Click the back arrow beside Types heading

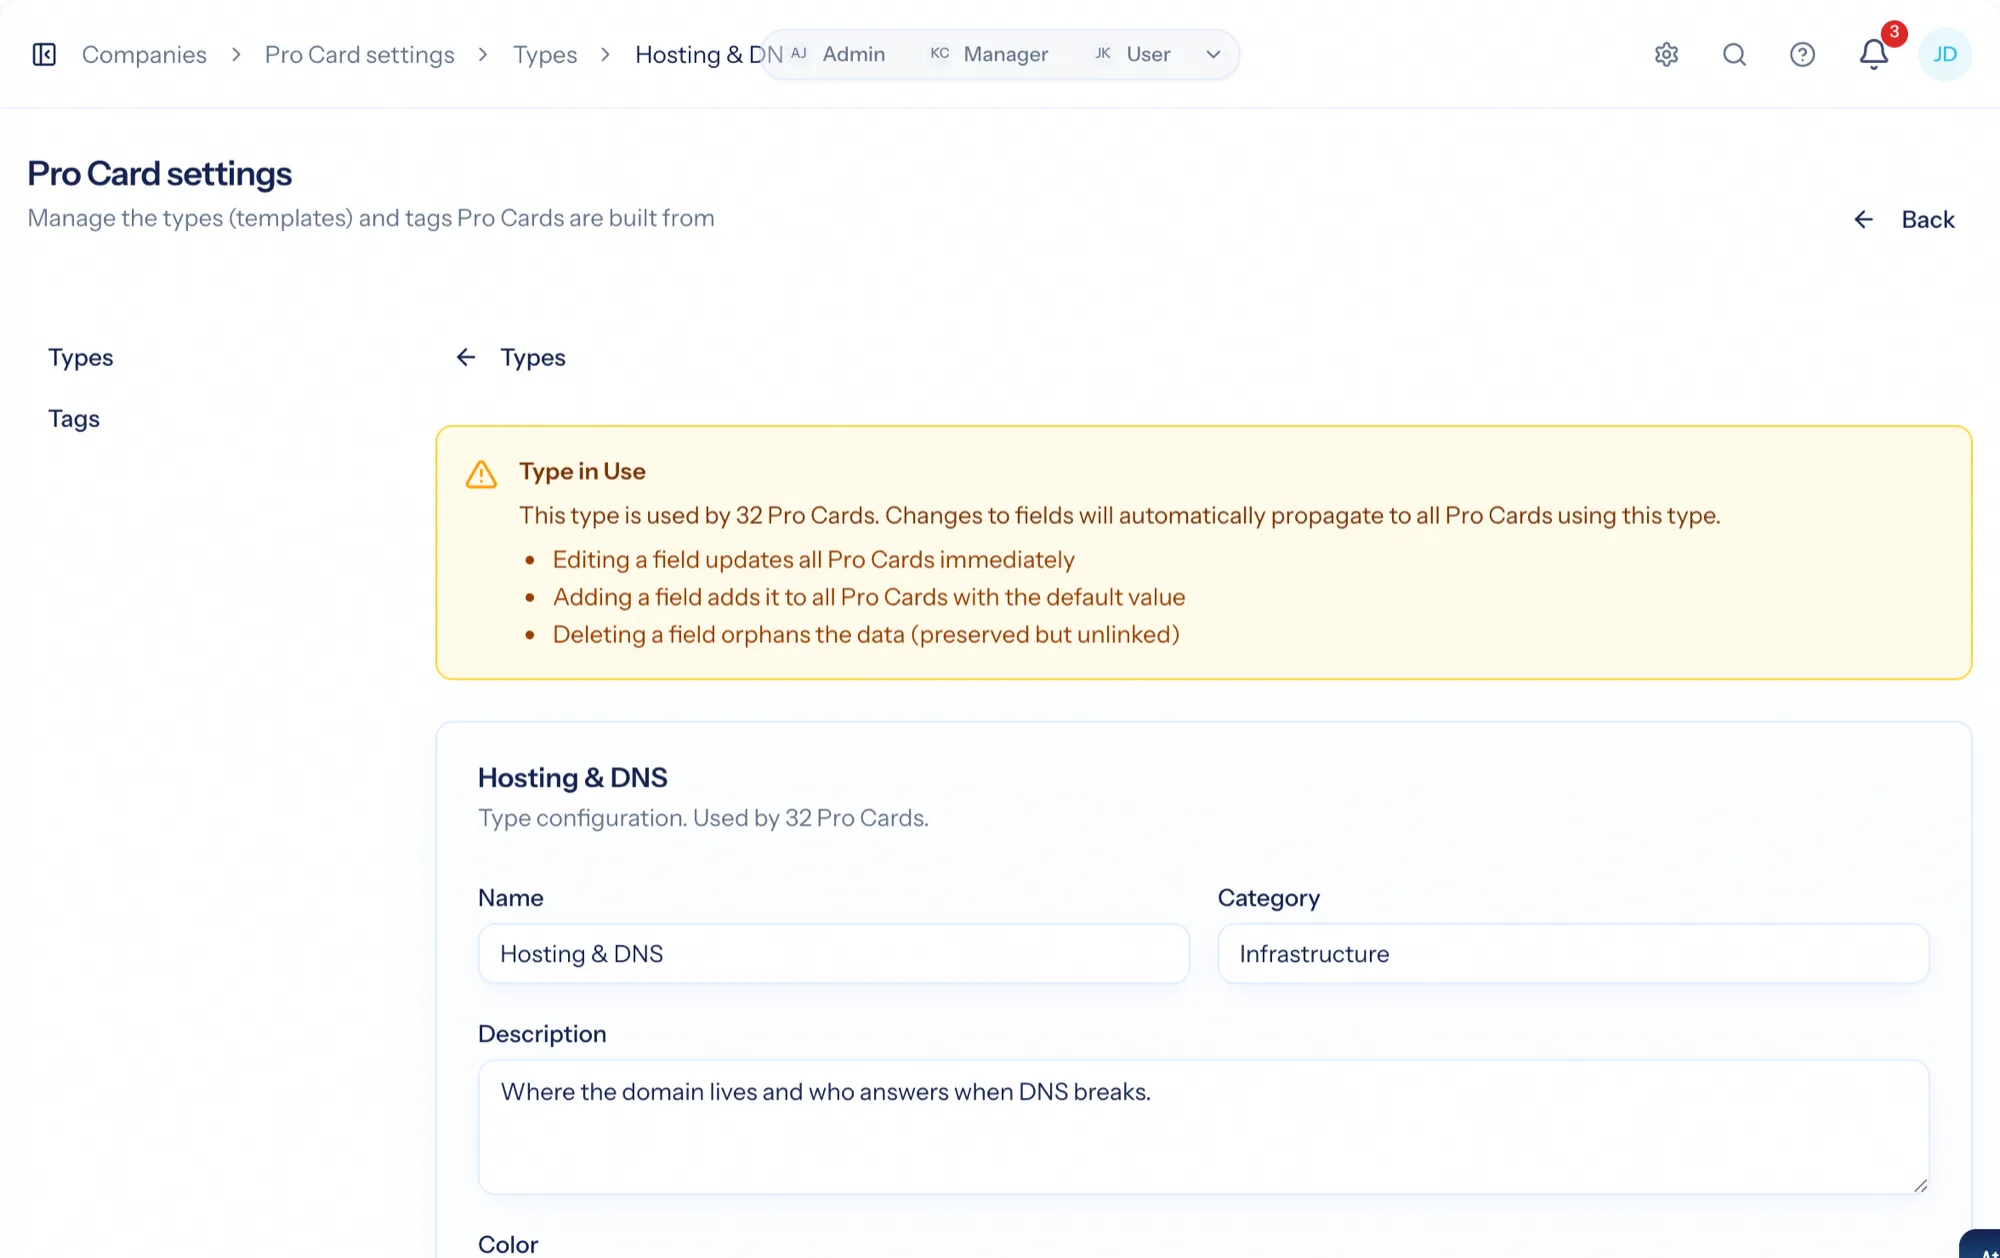(x=466, y=357)
